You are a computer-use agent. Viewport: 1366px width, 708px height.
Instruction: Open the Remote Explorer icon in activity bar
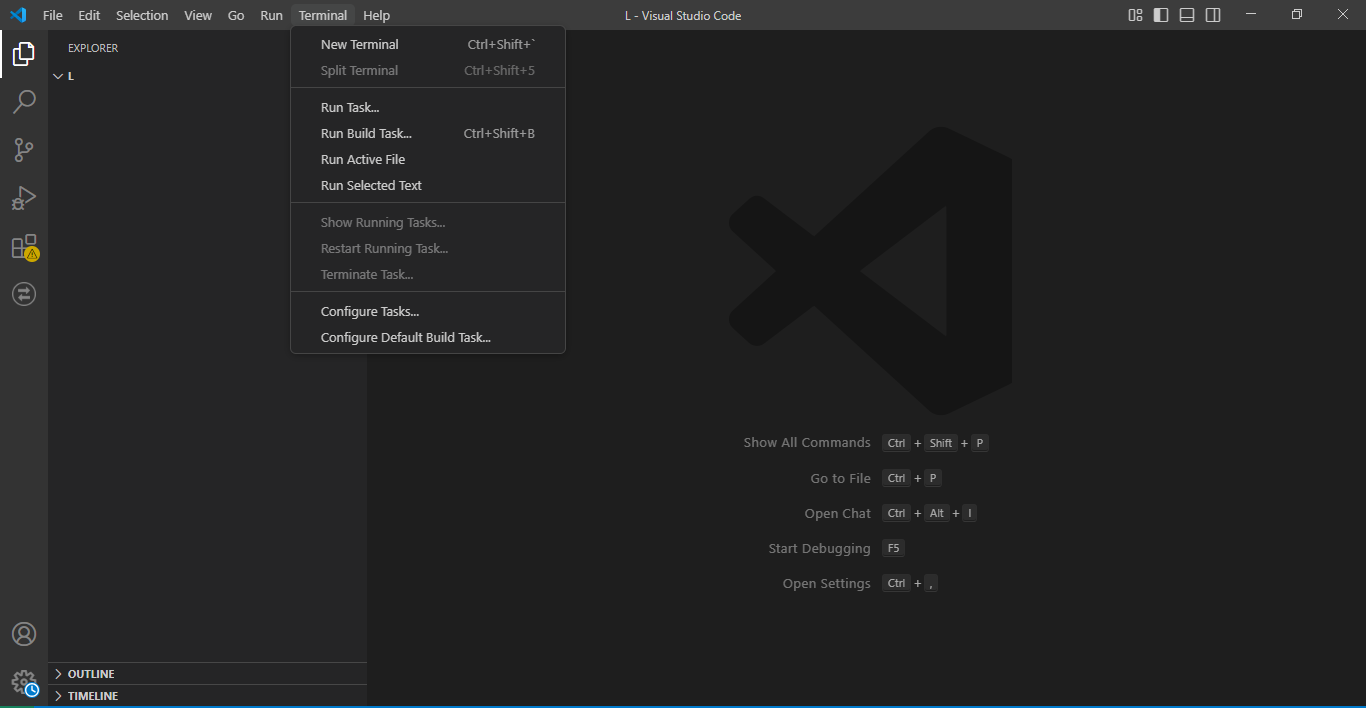24,294
